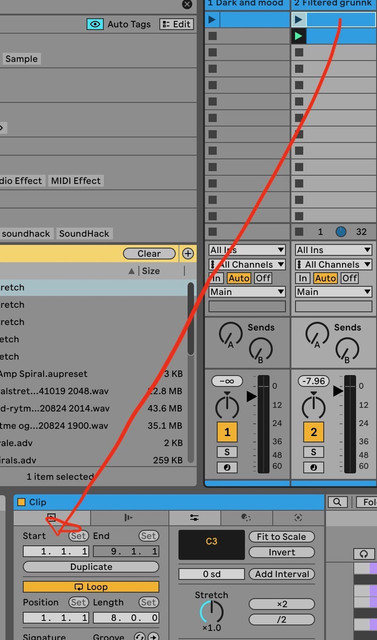
Task: Select the Sample tag filter
Action: tap(21, 59)
